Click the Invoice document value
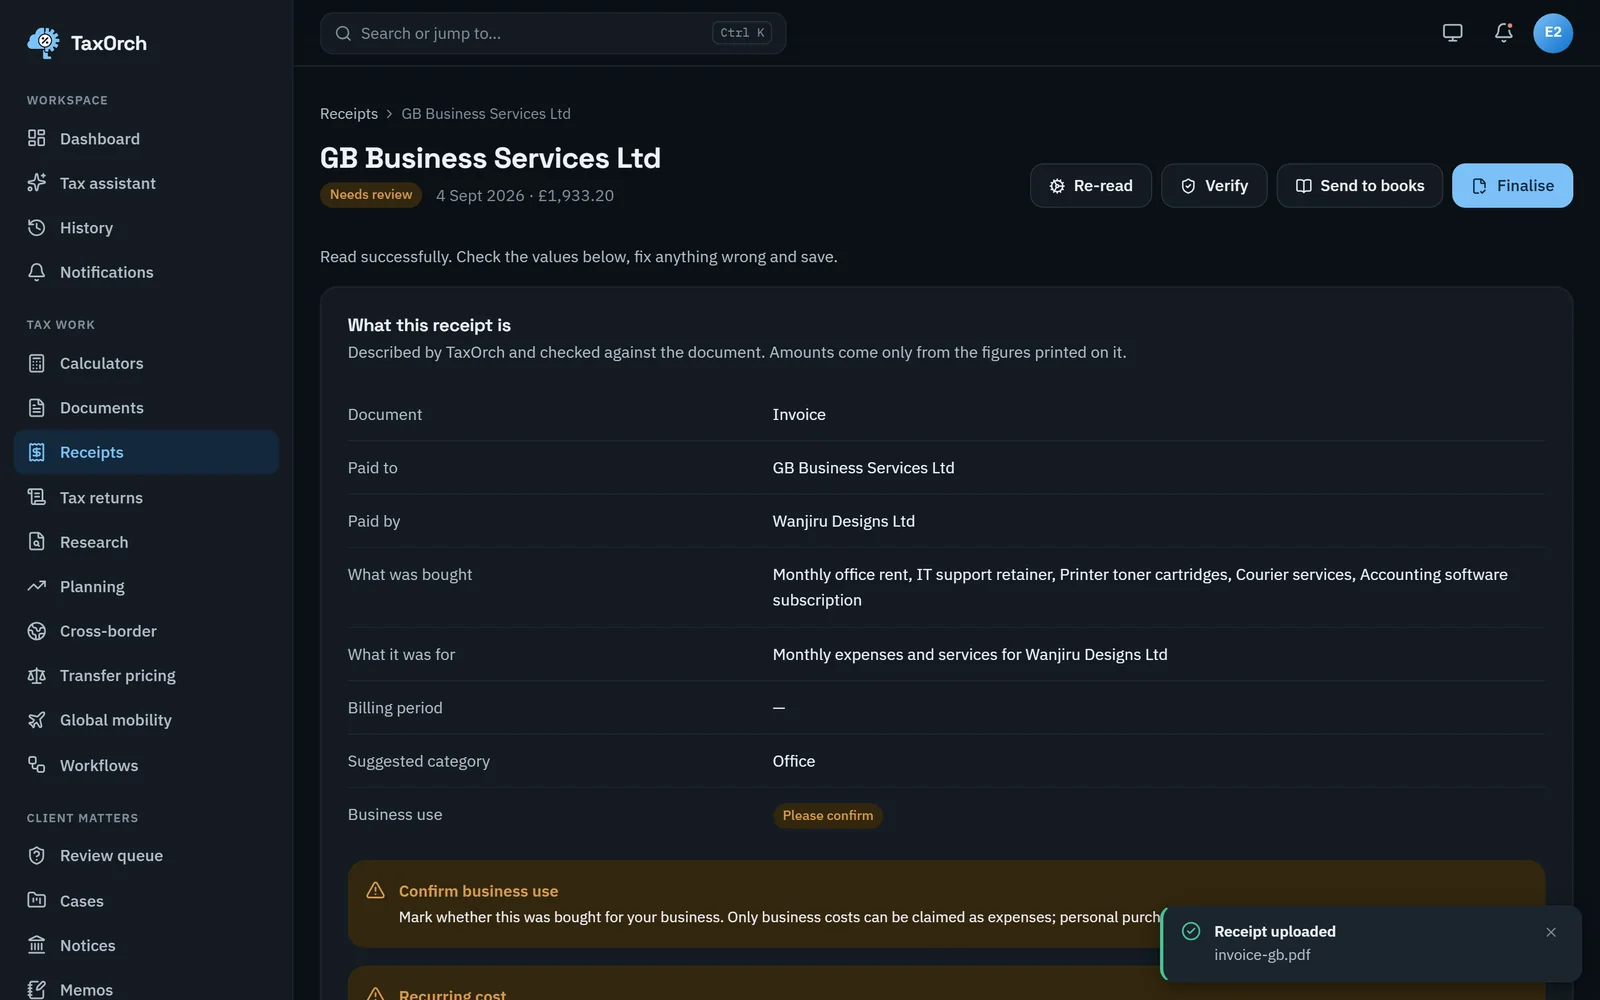The width and height of the screenshot is (1600, 1000). 799,414
